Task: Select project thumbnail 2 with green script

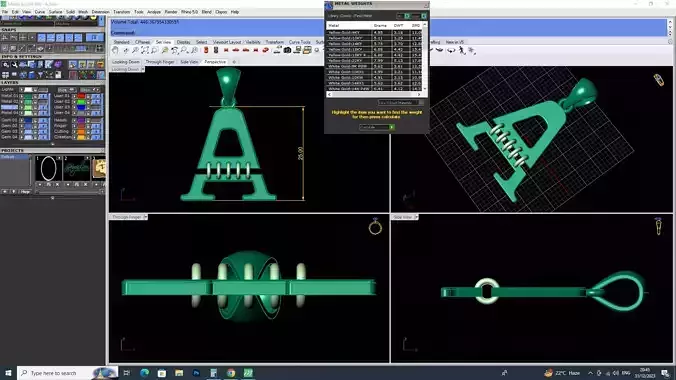Action: (x=76, y=168)
